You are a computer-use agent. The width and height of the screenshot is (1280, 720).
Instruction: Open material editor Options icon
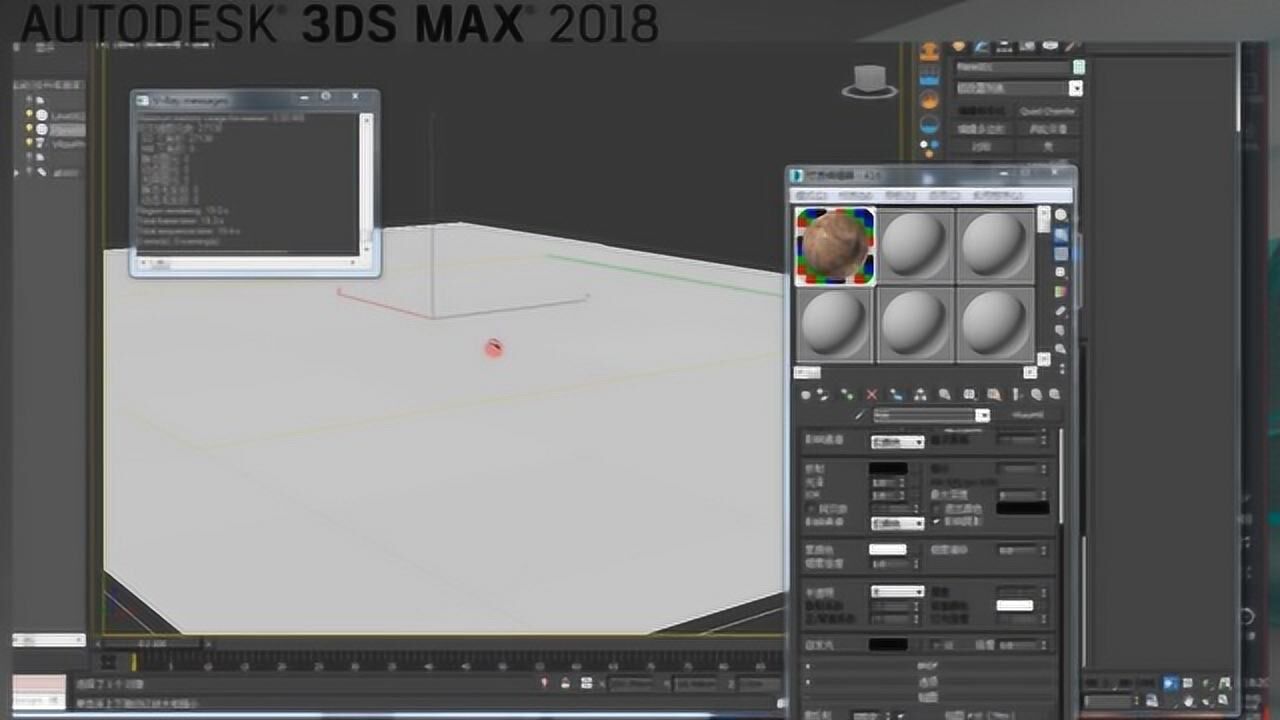[1061, 330]
